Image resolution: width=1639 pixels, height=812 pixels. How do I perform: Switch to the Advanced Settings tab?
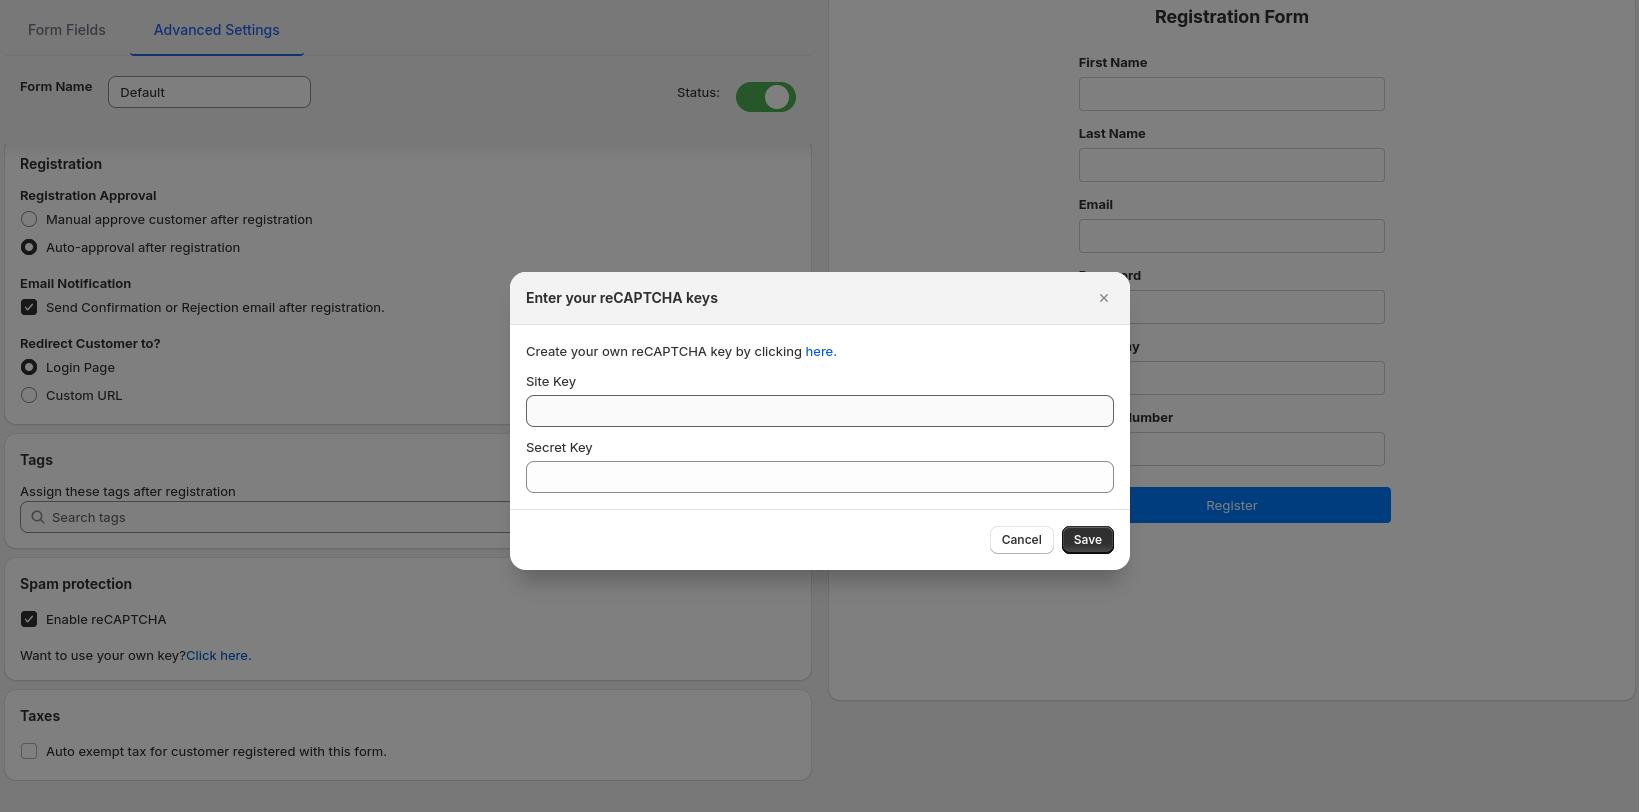[x=216, y=30]
